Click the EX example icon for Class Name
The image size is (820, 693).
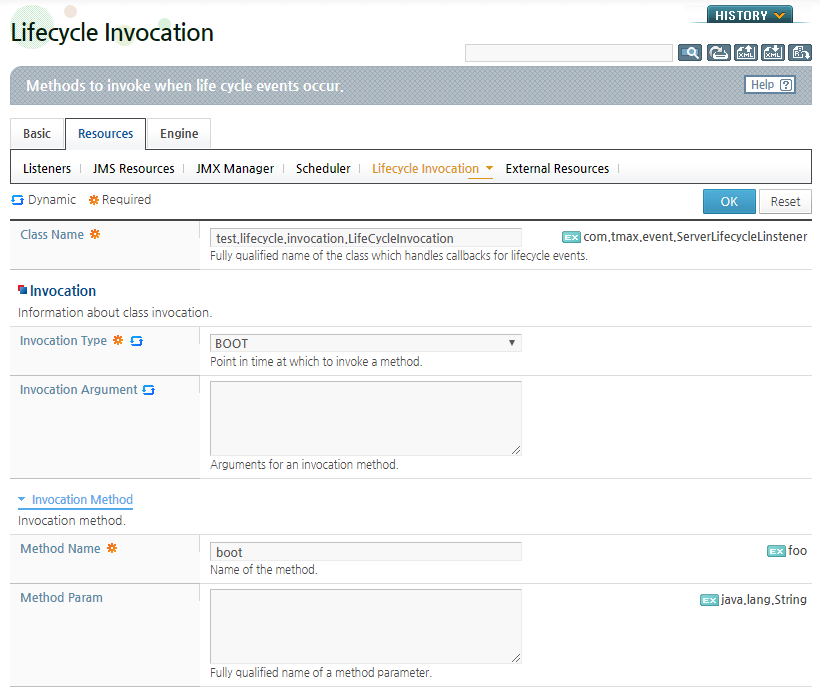(x=571, y=237)
